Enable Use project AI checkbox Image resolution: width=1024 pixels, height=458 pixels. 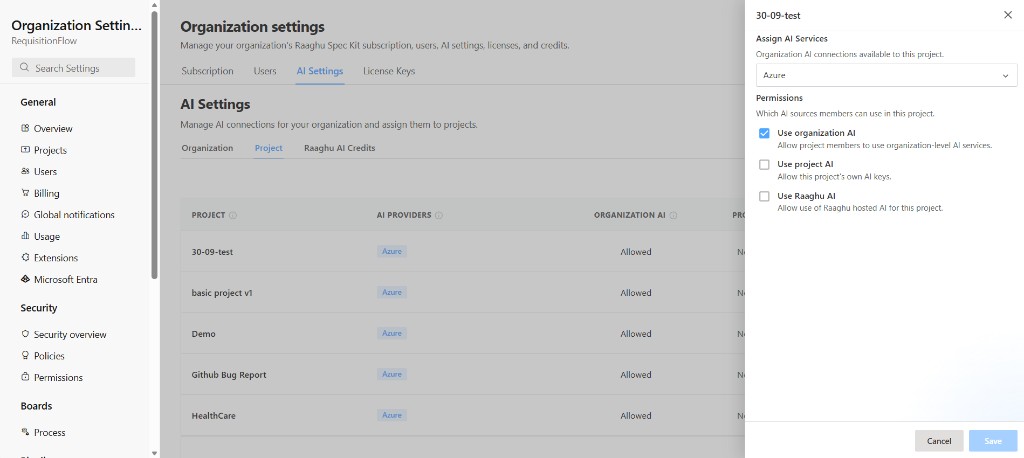[x=764, y=165]
